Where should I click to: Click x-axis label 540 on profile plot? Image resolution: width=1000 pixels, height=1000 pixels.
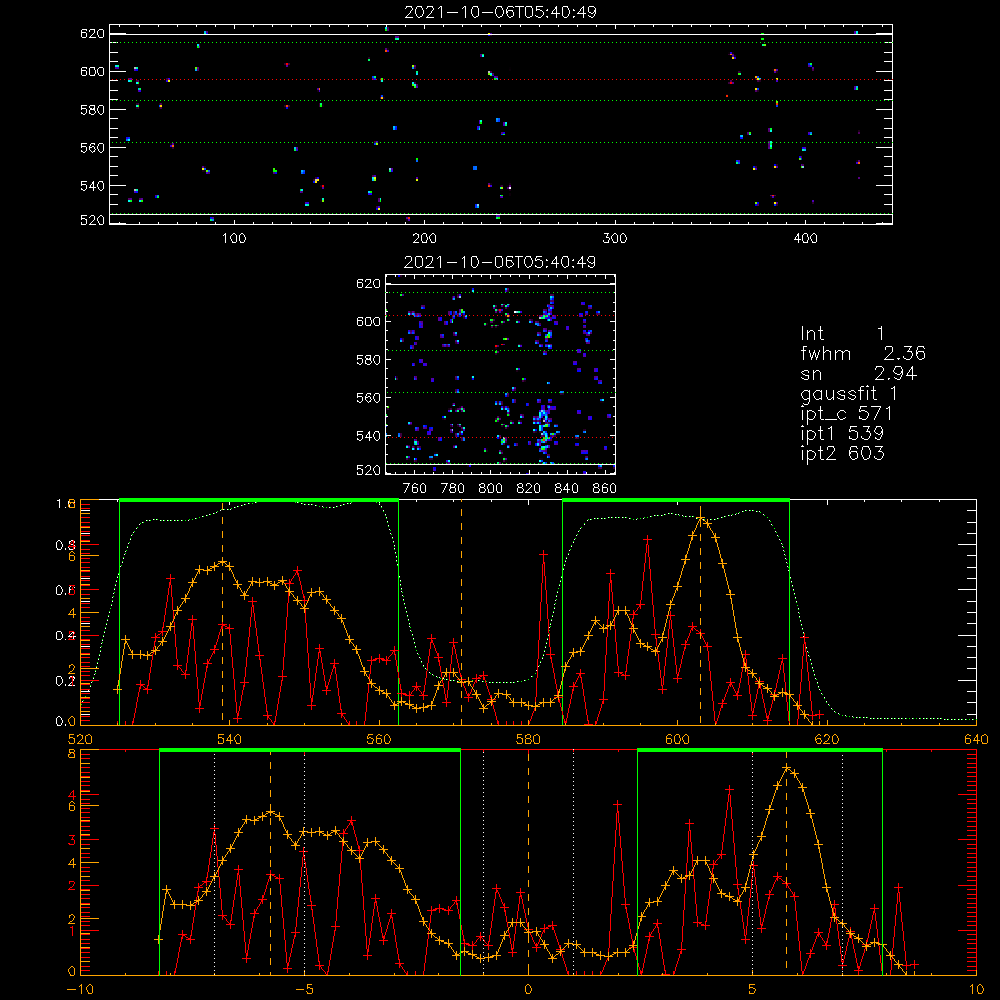[230, 740]
